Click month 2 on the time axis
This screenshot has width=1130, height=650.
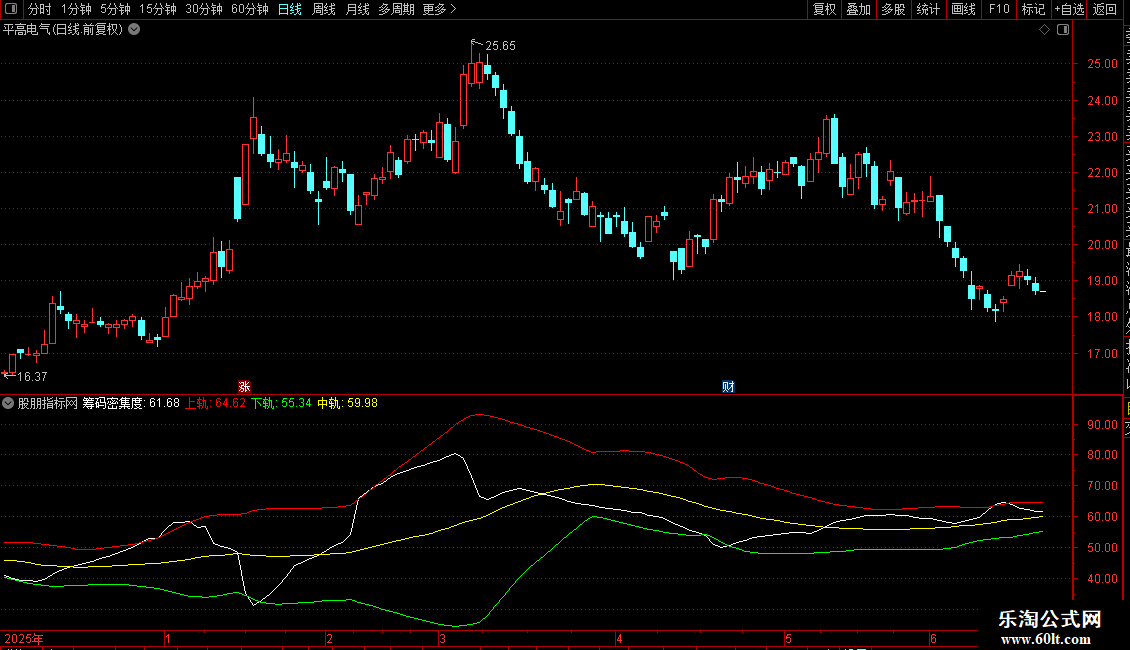pyautogui.click(x=329, y=638)
